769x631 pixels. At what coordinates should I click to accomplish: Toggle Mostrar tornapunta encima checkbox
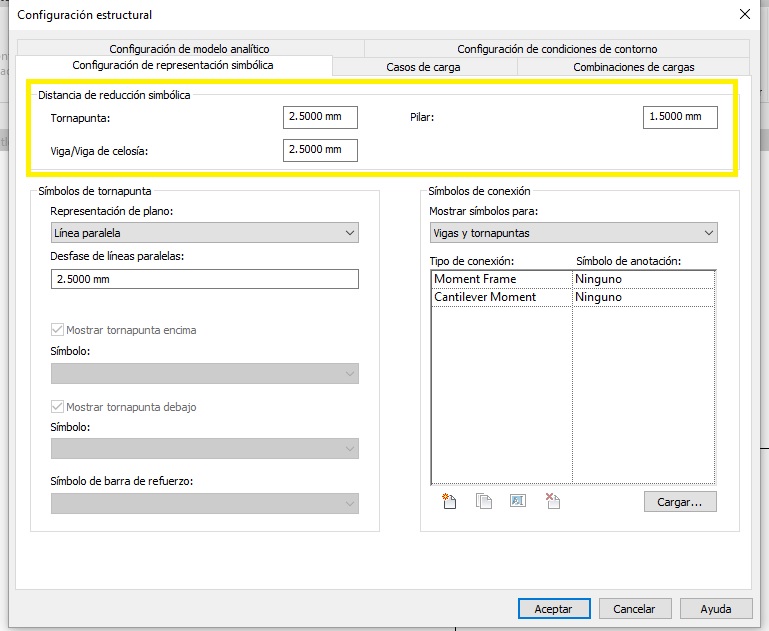(58, 330)
